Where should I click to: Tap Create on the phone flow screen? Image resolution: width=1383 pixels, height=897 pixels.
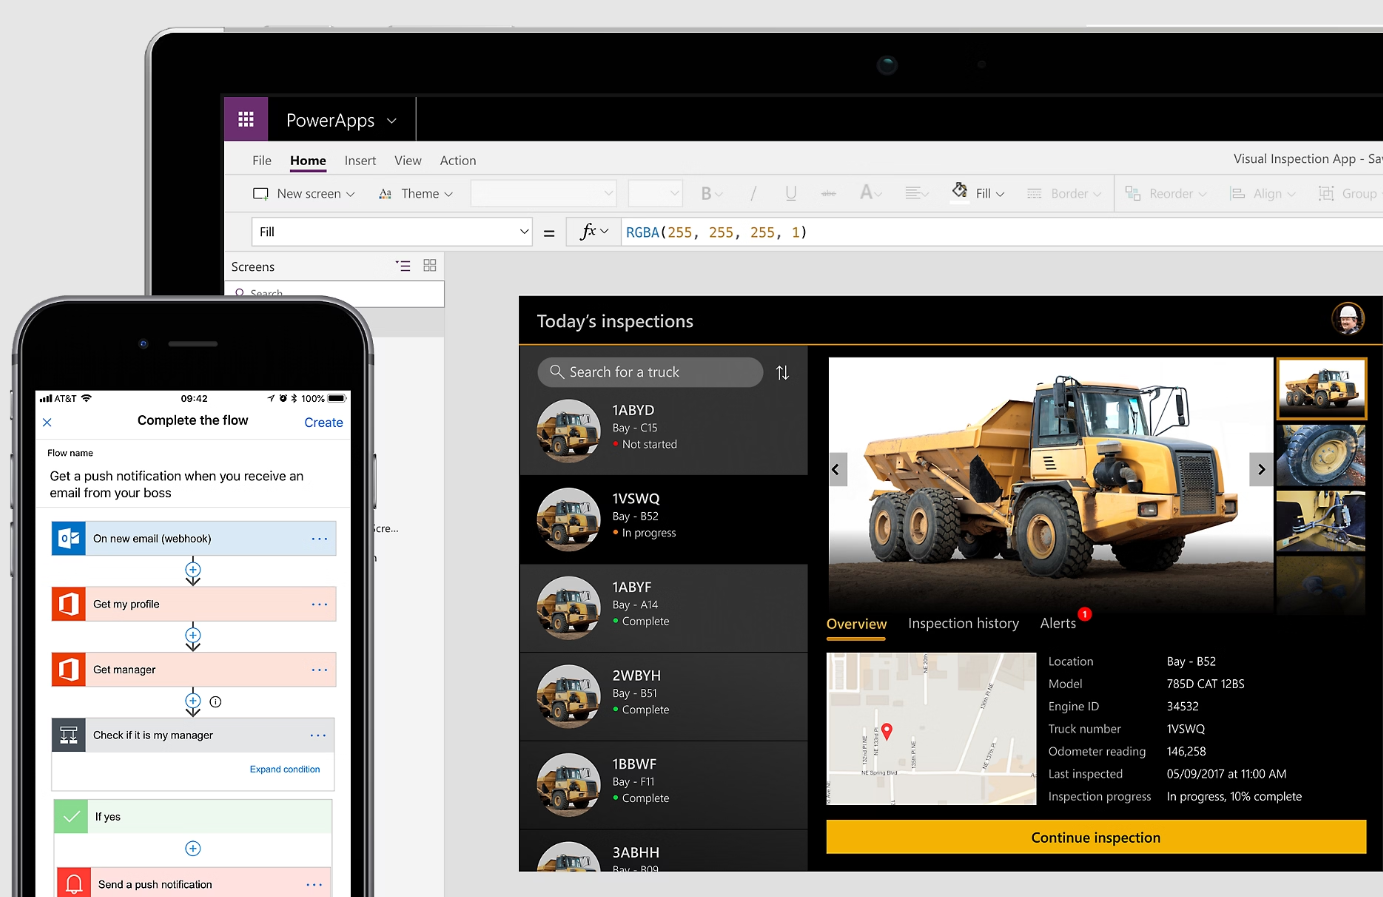[323, 423]
